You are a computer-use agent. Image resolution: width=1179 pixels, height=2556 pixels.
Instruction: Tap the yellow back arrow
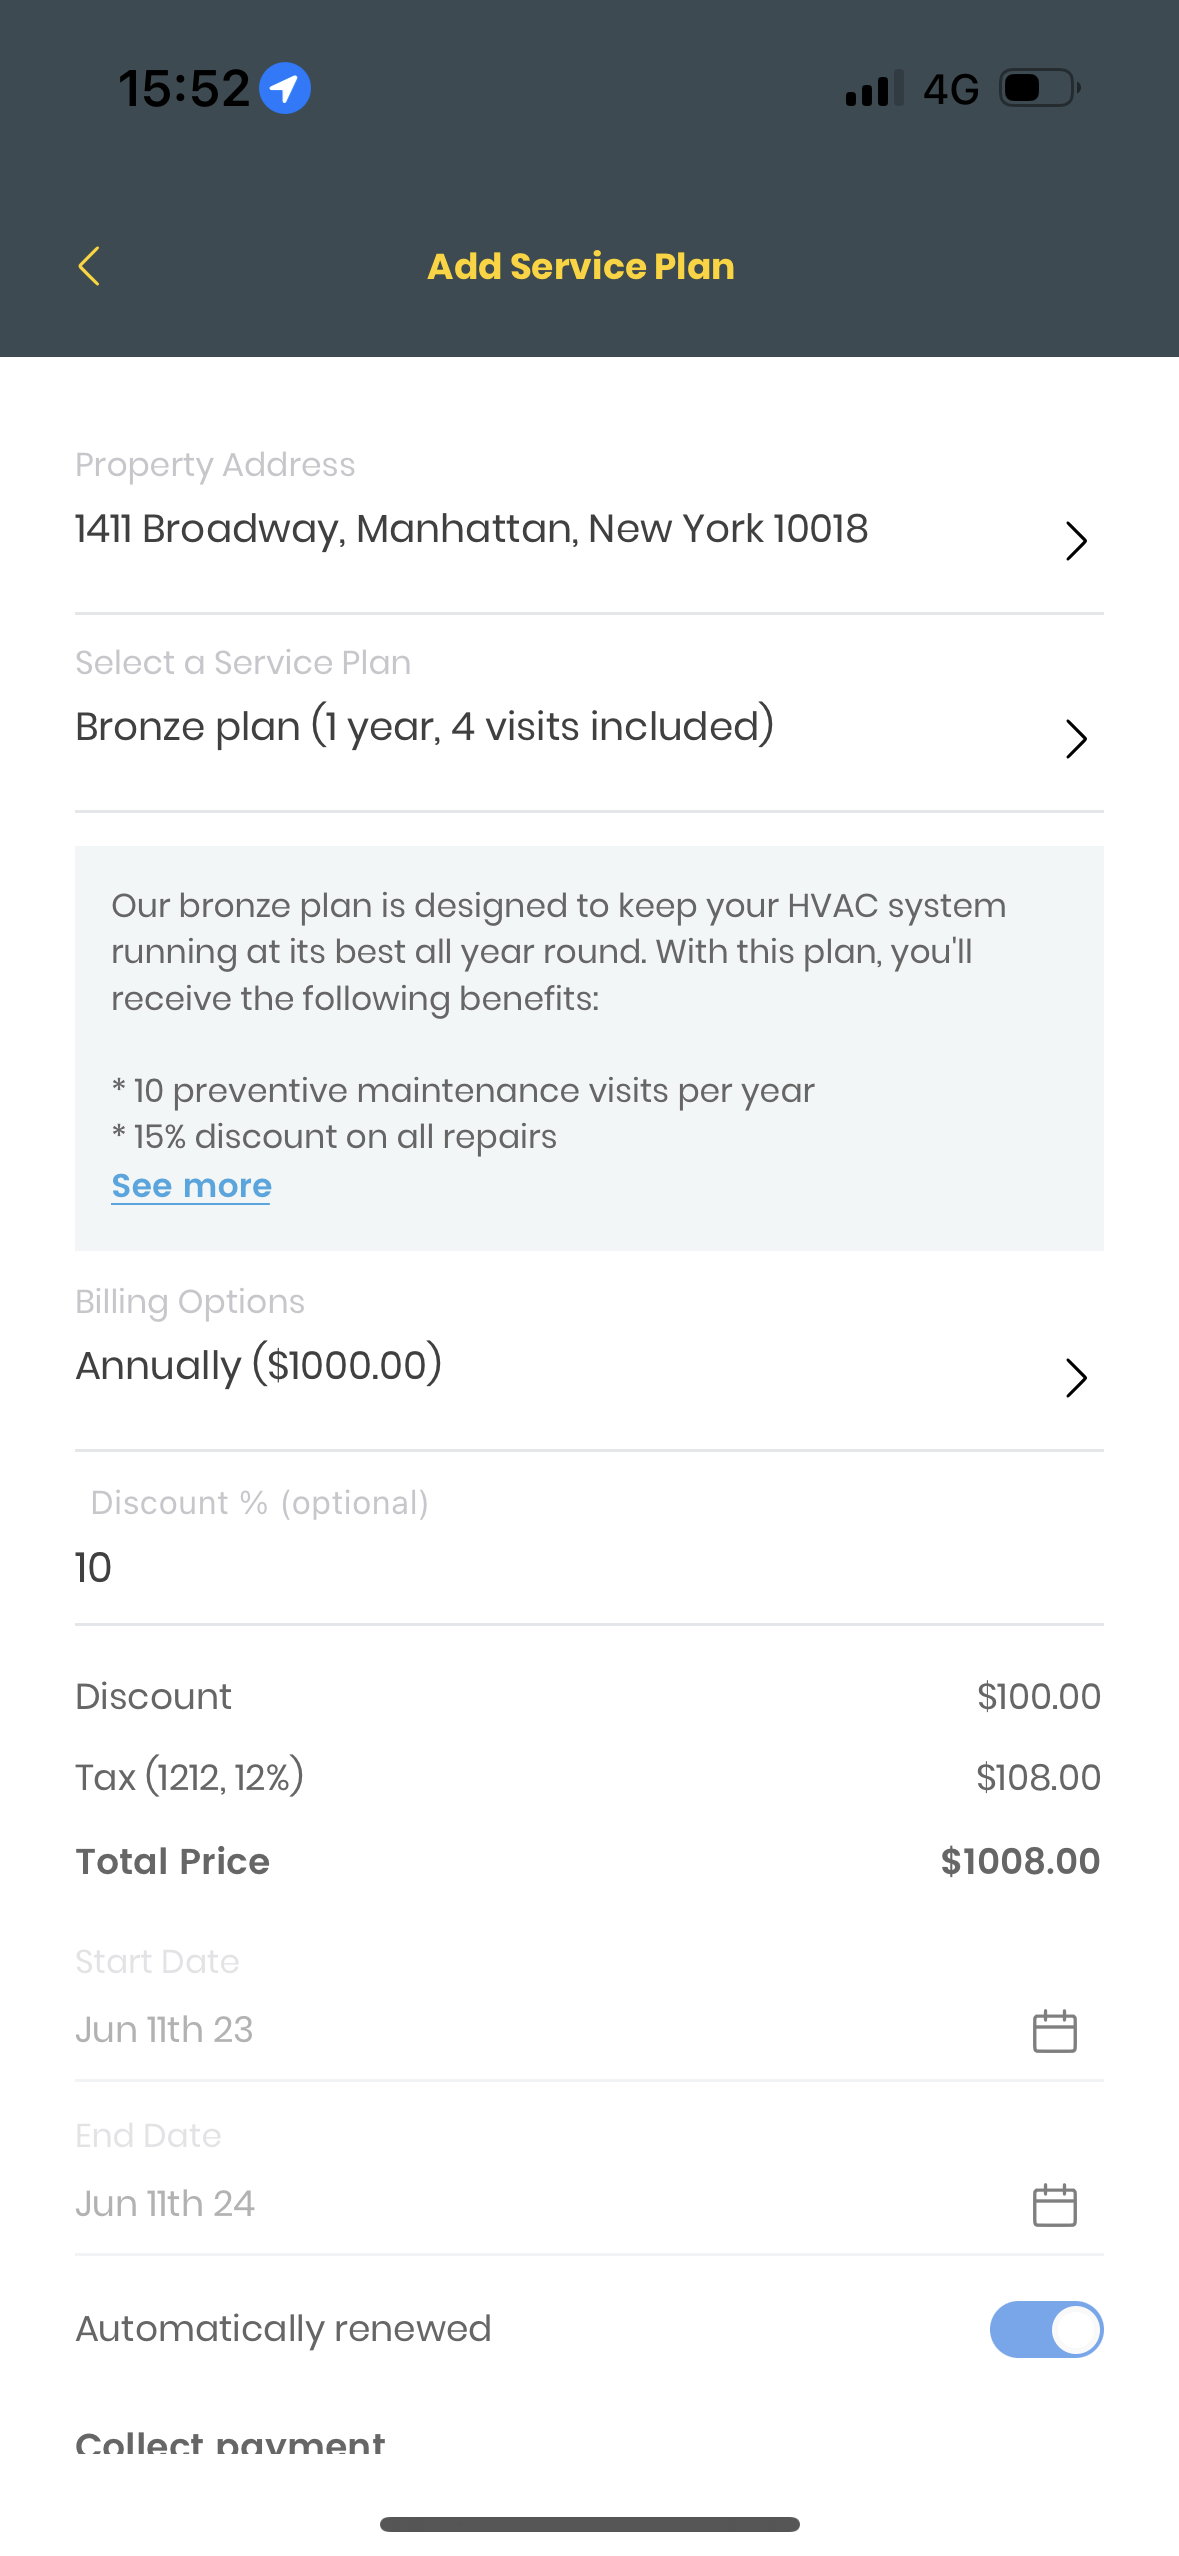89,266
